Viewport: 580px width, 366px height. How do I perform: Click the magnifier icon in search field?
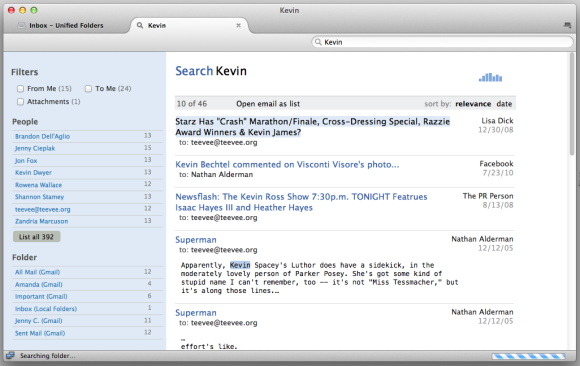click(318, 42)
